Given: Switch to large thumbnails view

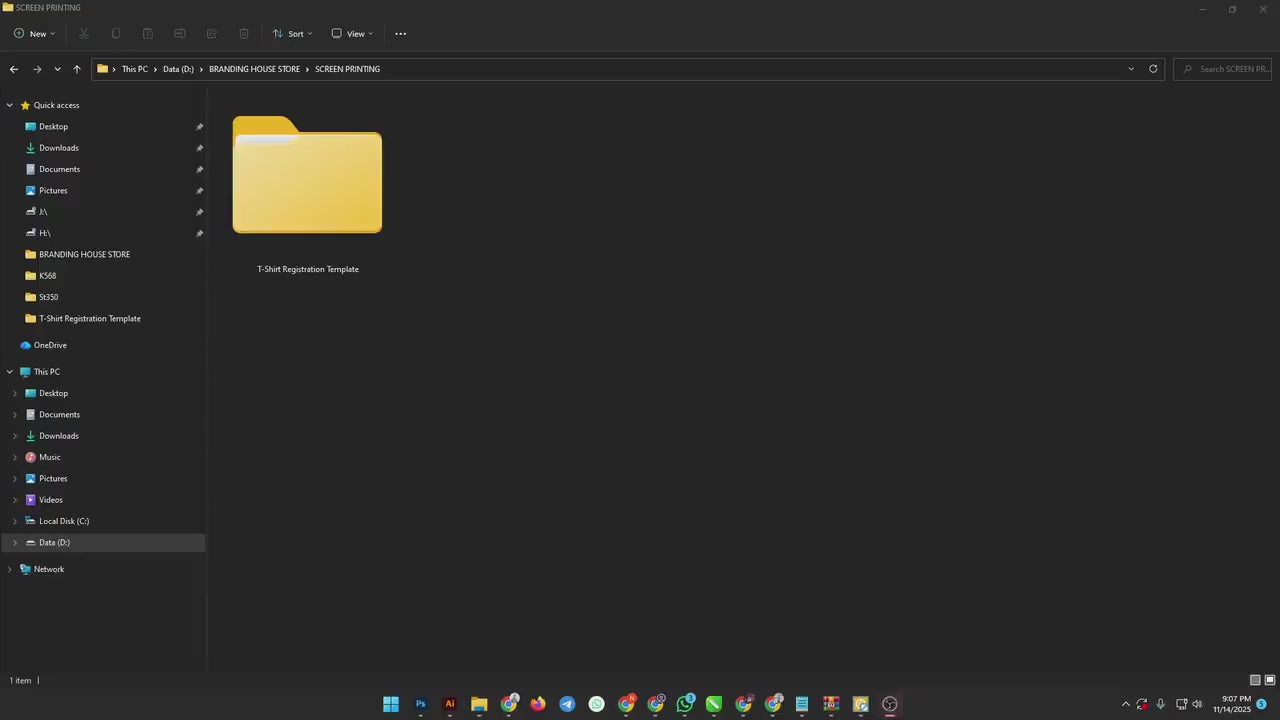Looking at the screenshot, I should click(1270, 680).
